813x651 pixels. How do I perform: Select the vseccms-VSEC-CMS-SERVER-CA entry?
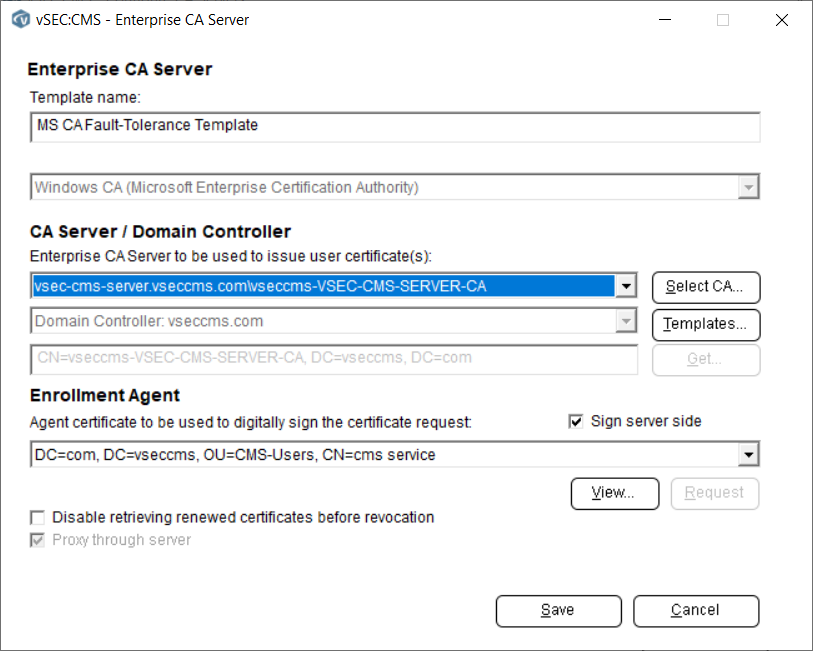click(320, 287)
